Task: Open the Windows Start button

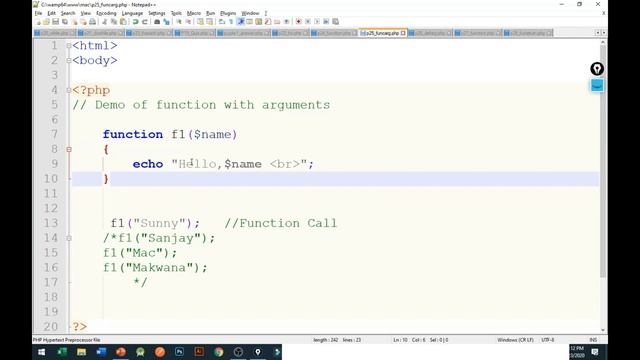Action: pos(42,352)
